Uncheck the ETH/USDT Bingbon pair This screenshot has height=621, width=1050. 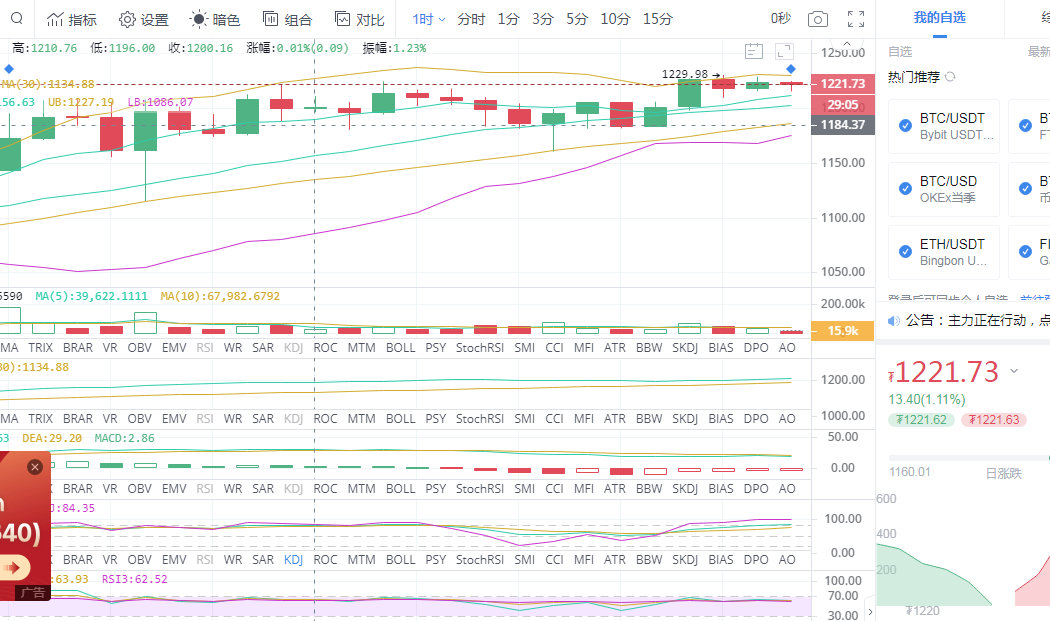pos(905,251)
